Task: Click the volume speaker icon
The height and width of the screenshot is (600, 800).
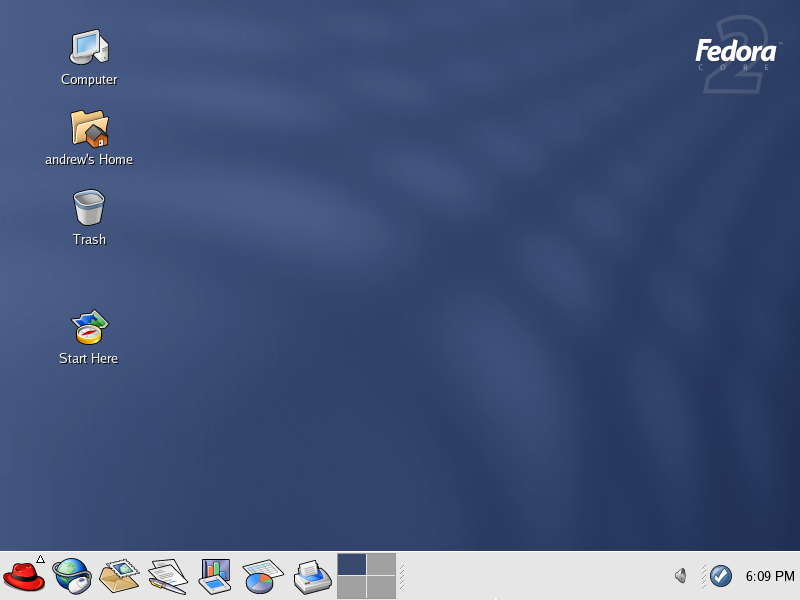Action: point(681,576)
